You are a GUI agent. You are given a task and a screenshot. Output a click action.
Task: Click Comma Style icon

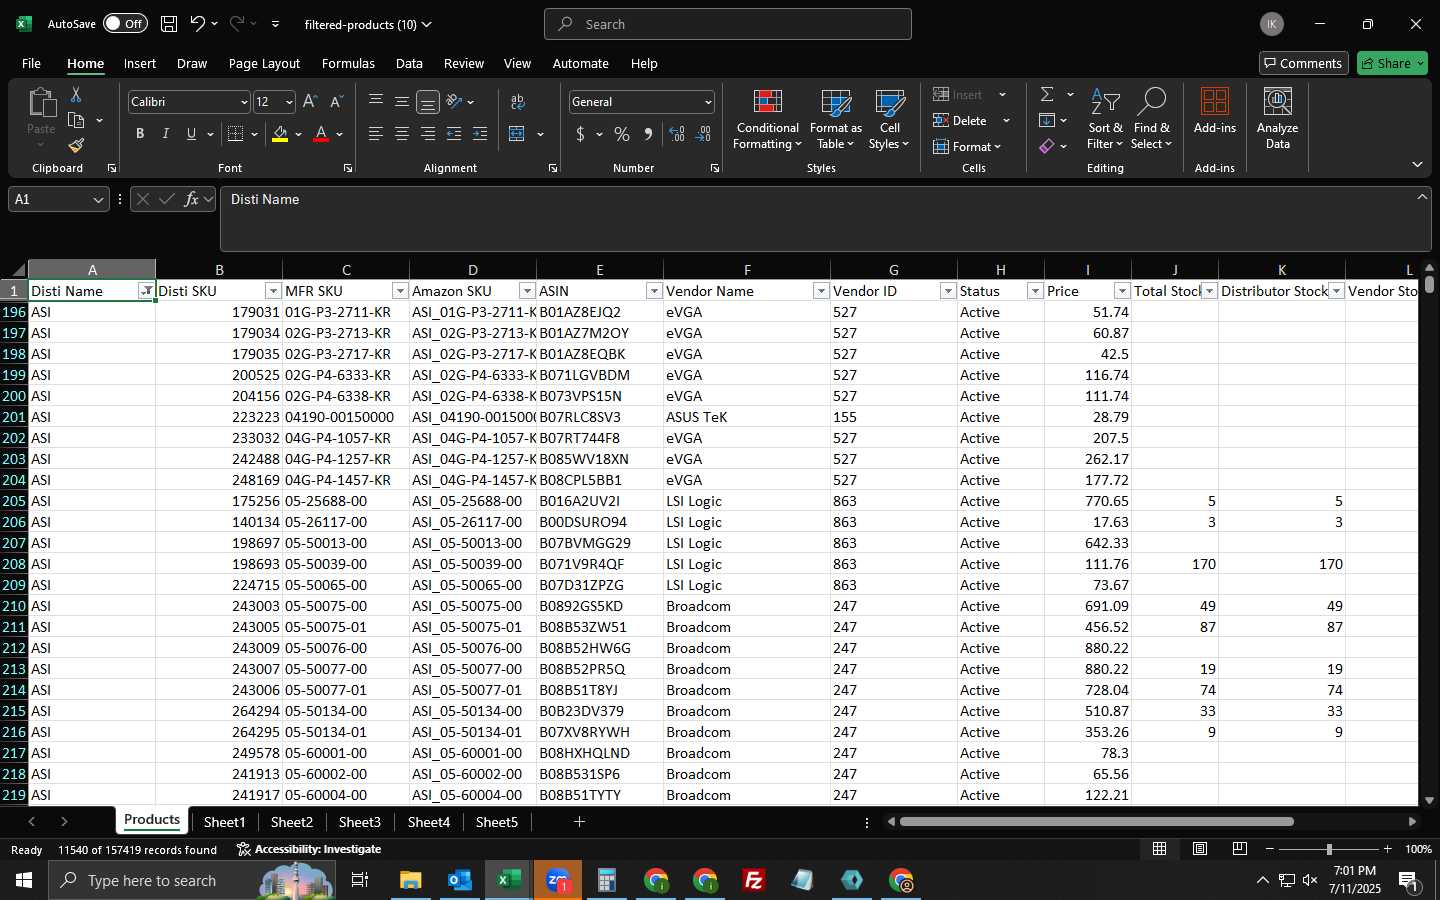648,134
